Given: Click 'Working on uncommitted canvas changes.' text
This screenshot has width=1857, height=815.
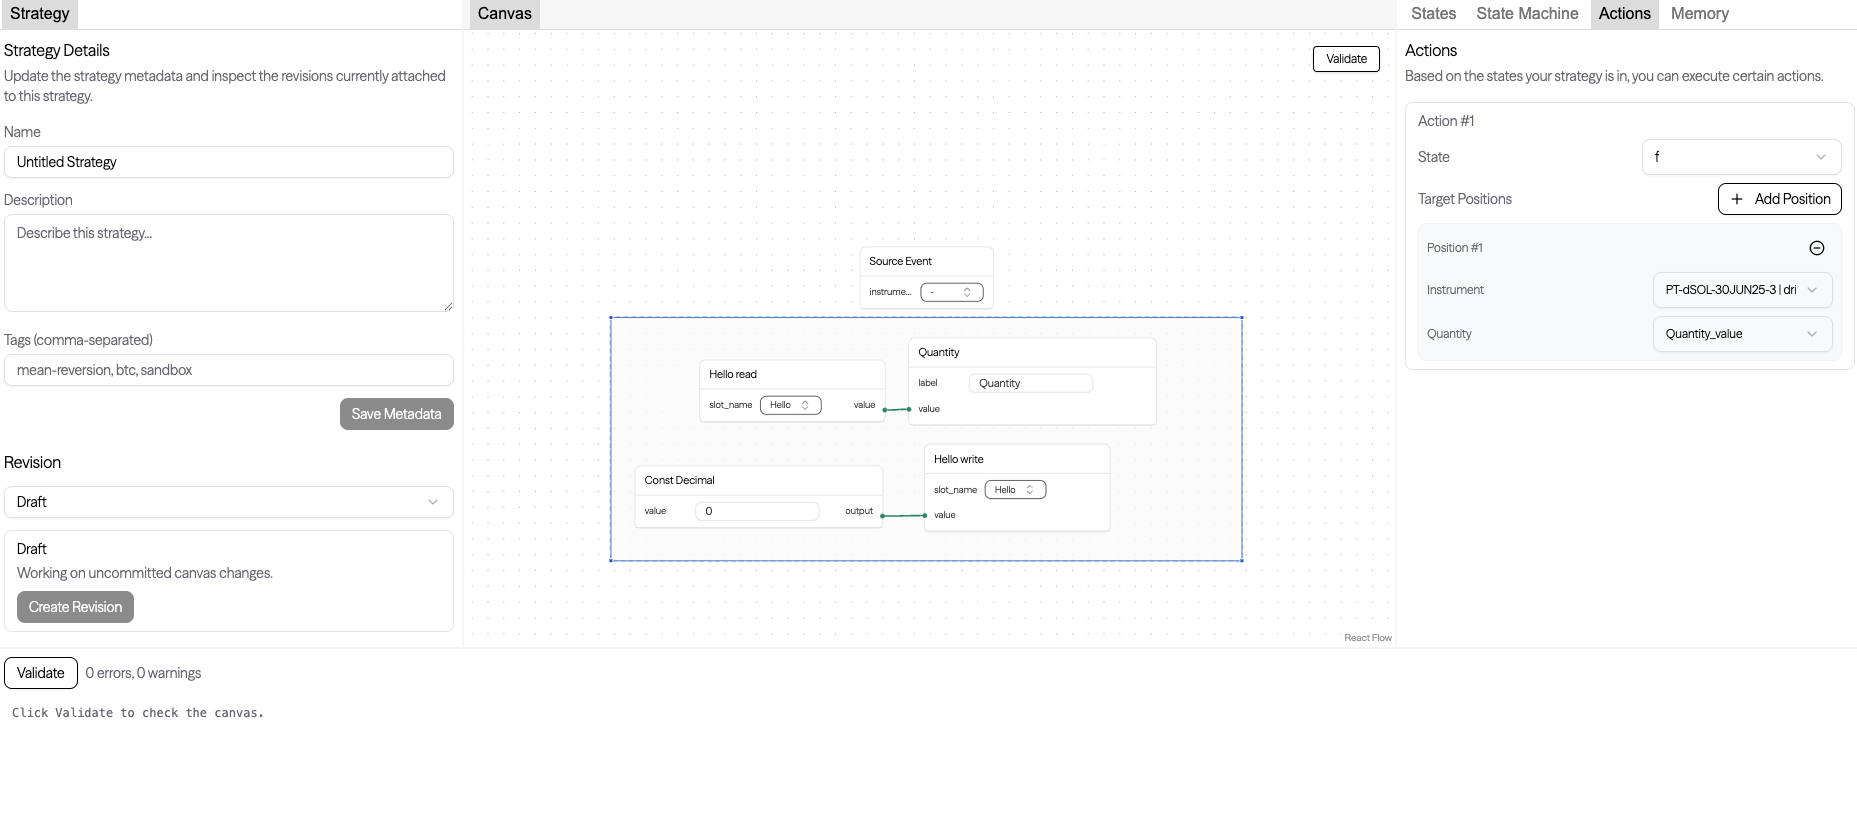Looking at the screenshot, I should [x=145, y=573].
